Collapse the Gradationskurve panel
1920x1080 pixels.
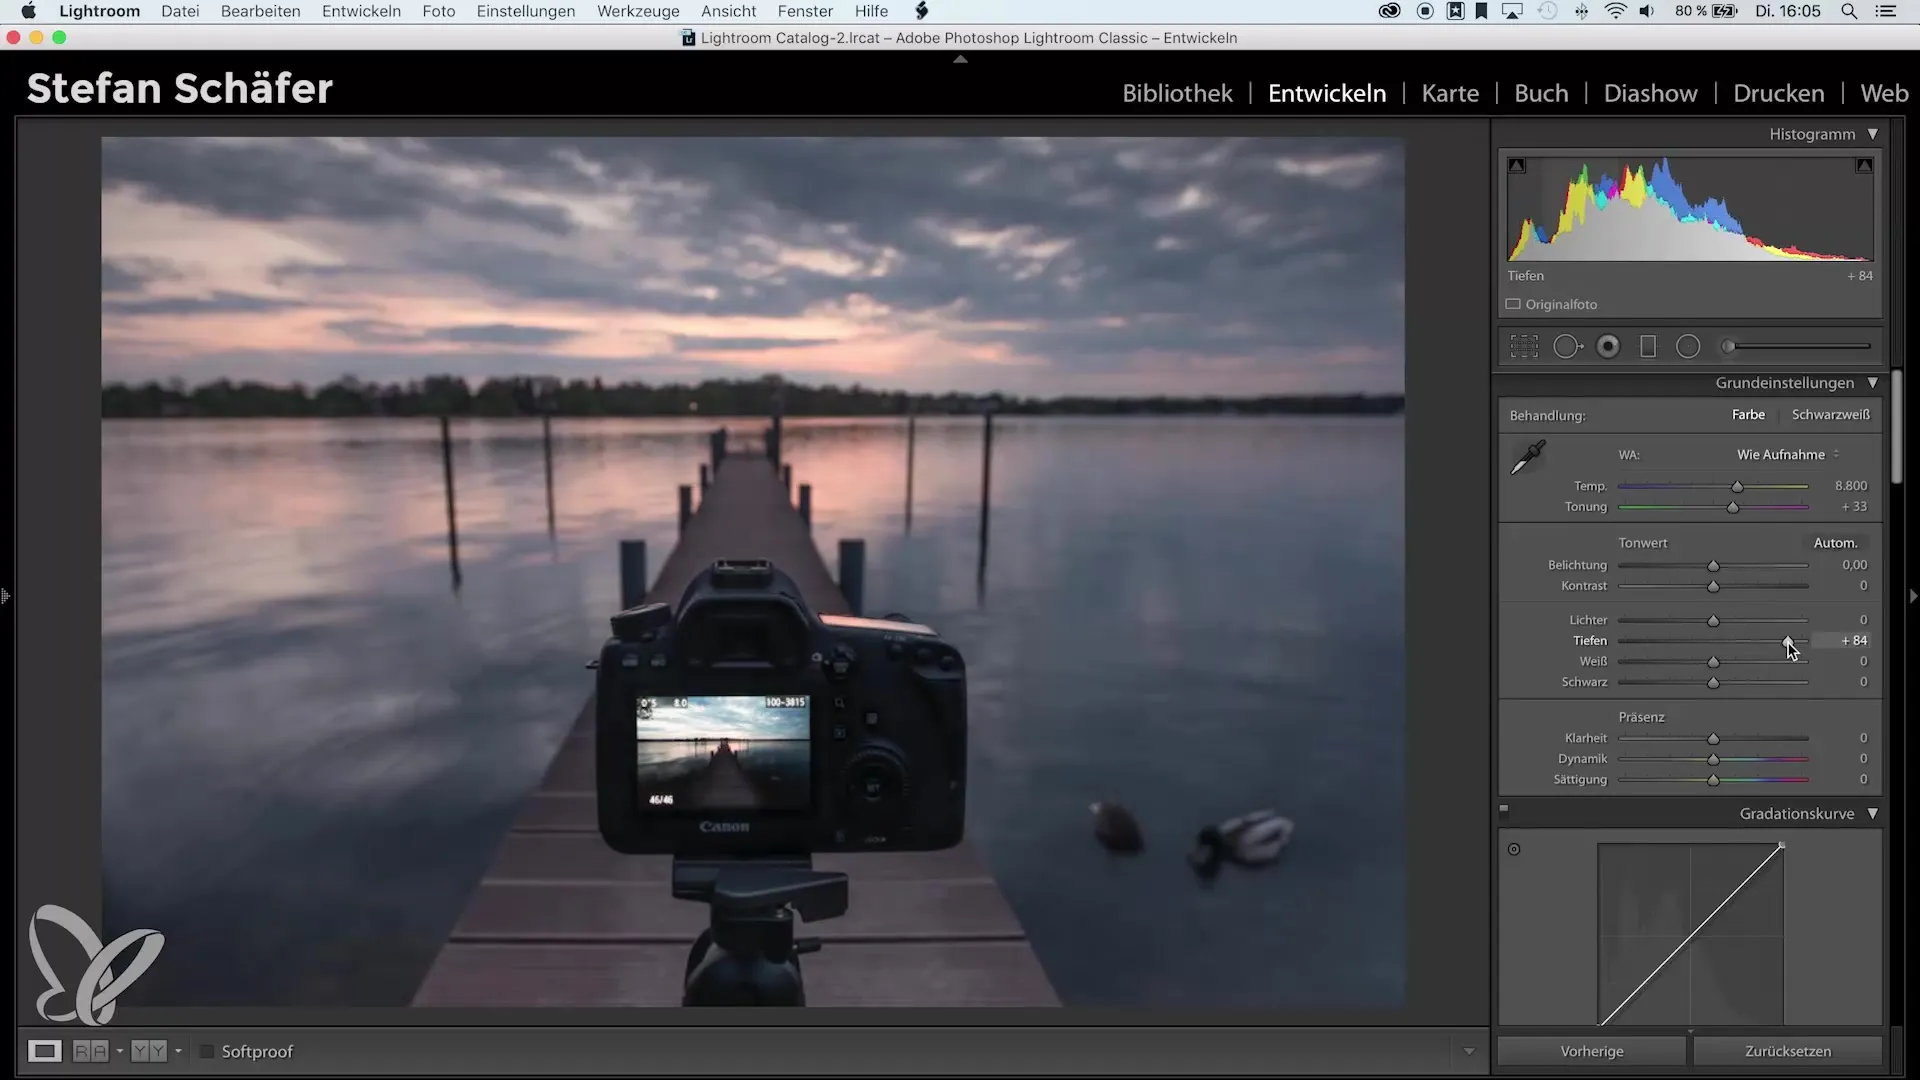point(1872,814)
